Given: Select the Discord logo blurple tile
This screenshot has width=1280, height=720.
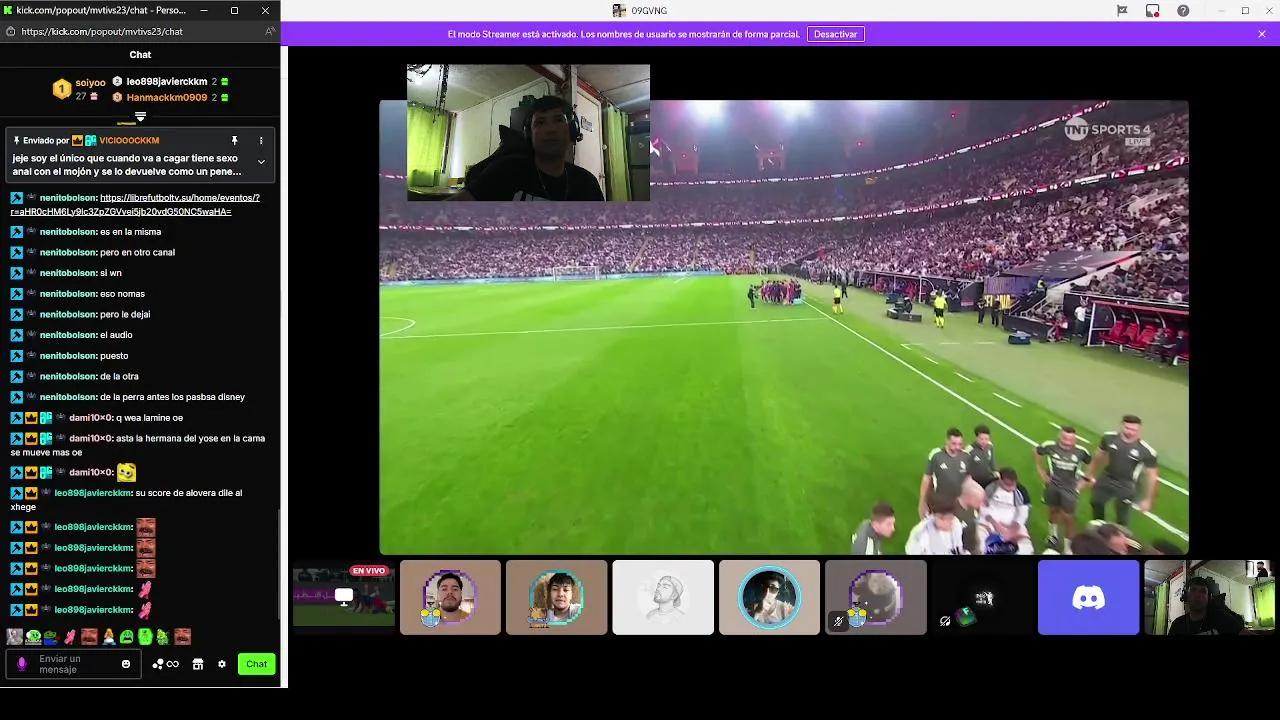Looking at the screenshot, I should (1088, 597).
